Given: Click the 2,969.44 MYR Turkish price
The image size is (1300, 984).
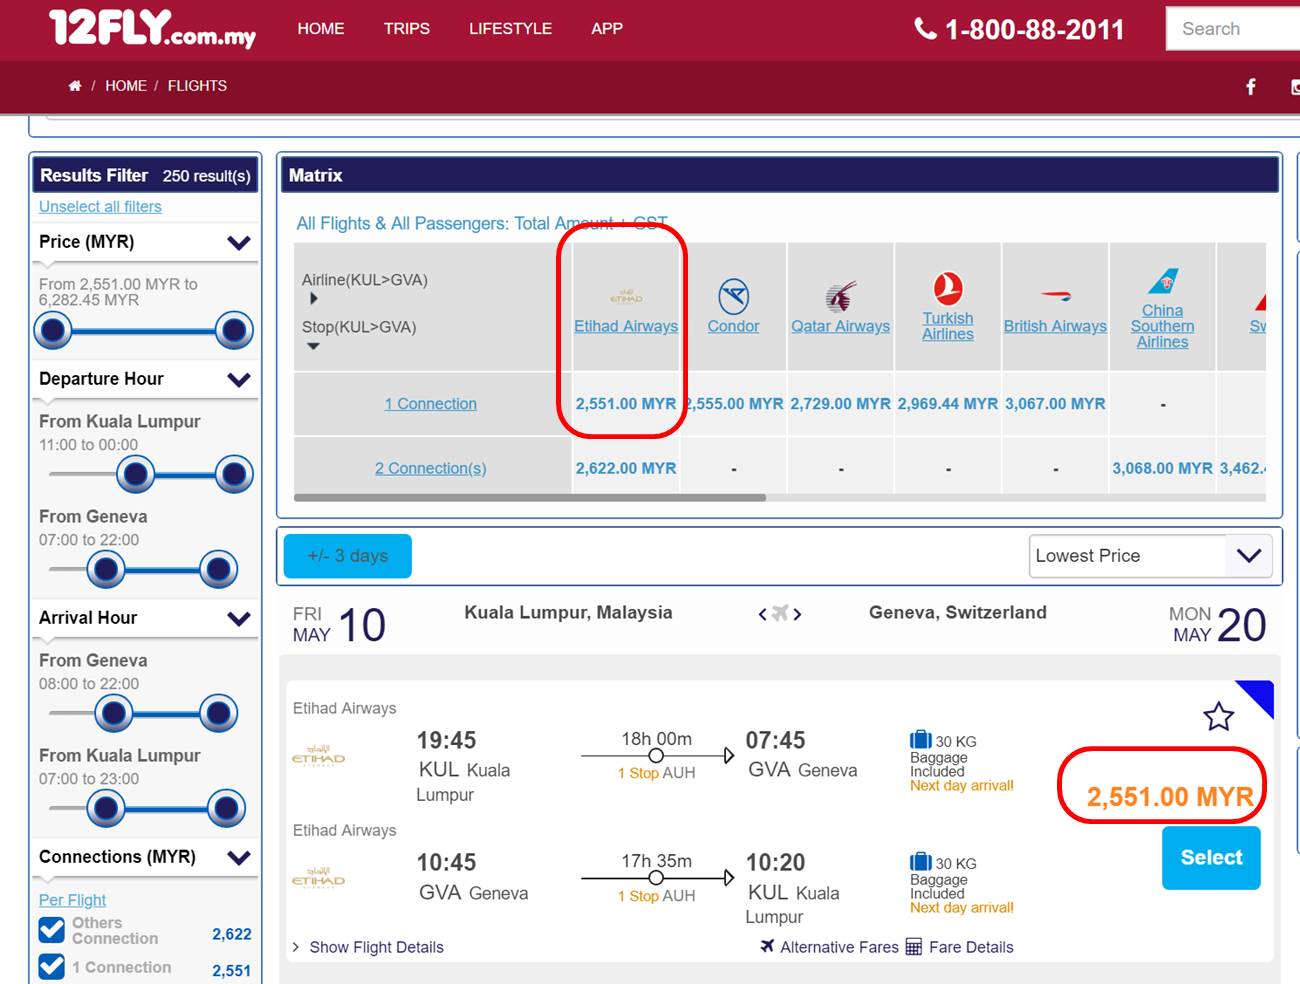Looking at the screenshot, I should [948, 404].
